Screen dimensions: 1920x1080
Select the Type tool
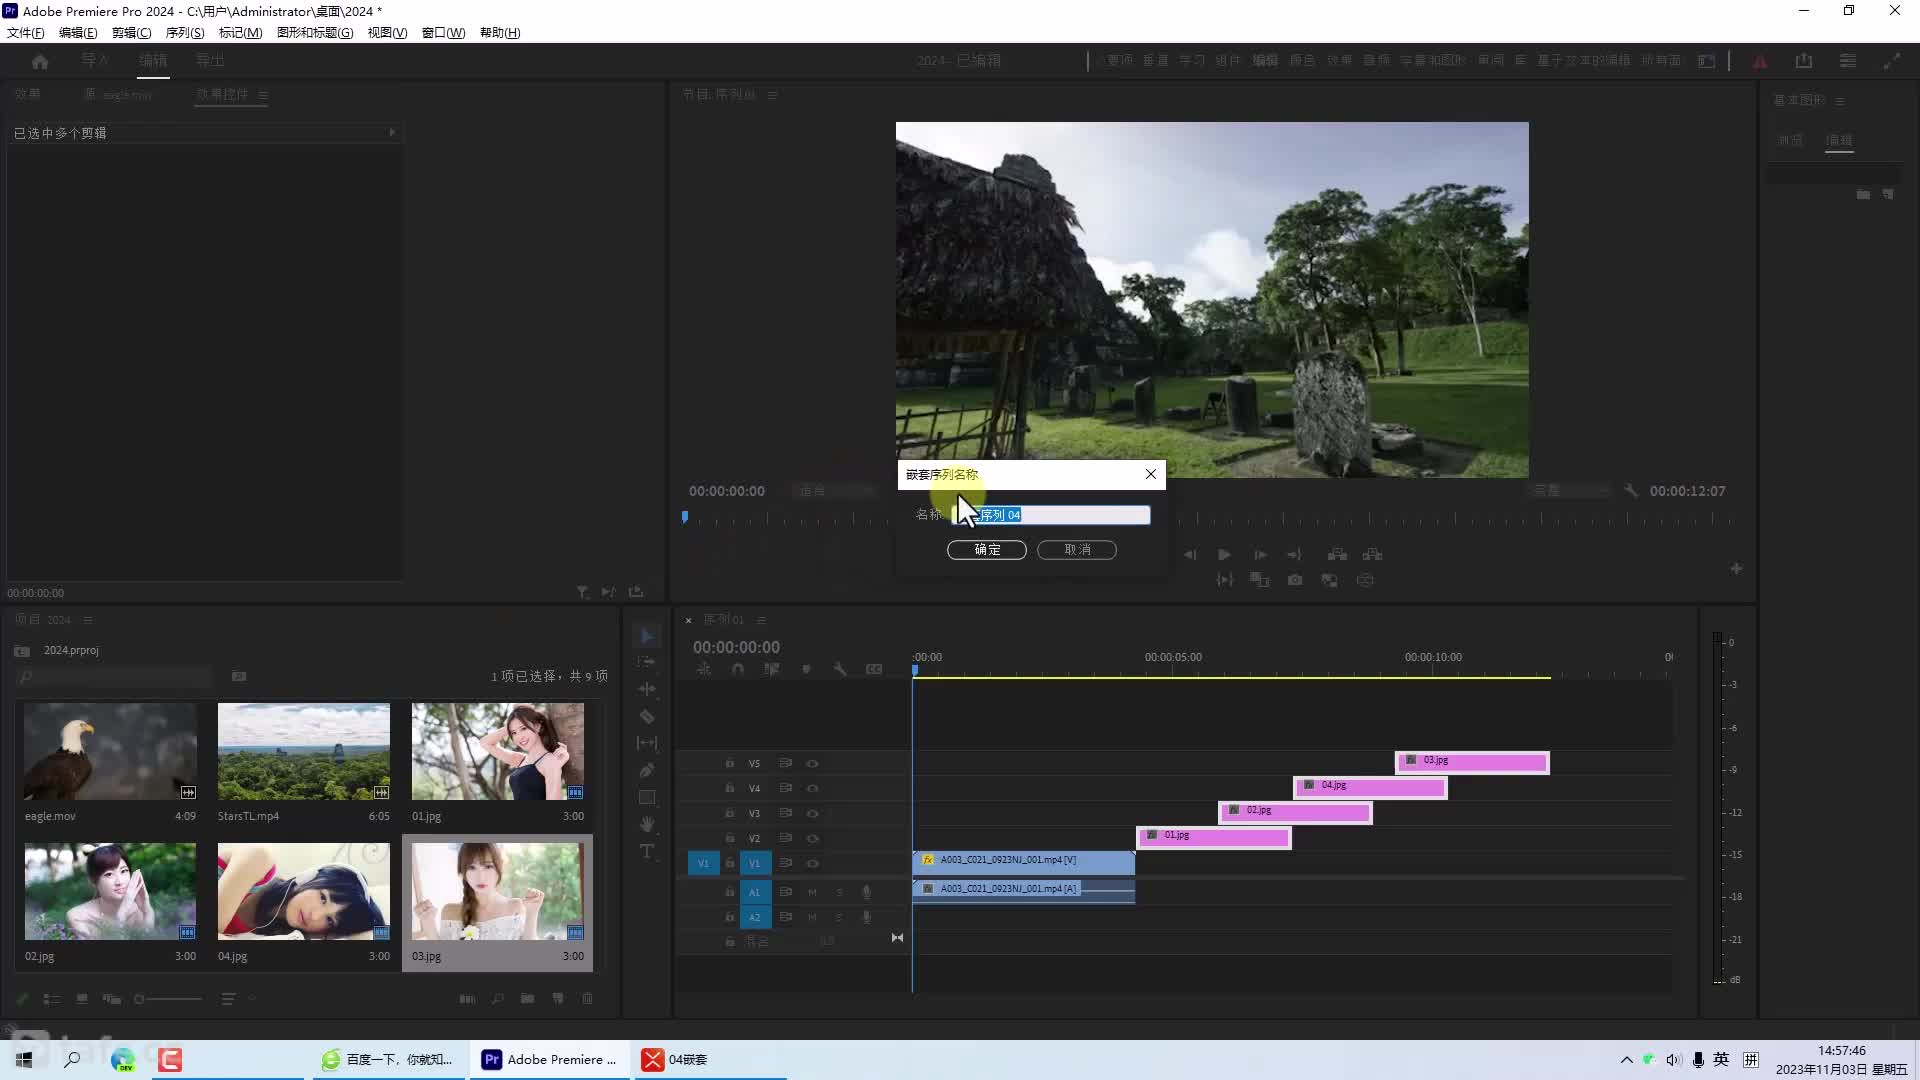(647, 851)
